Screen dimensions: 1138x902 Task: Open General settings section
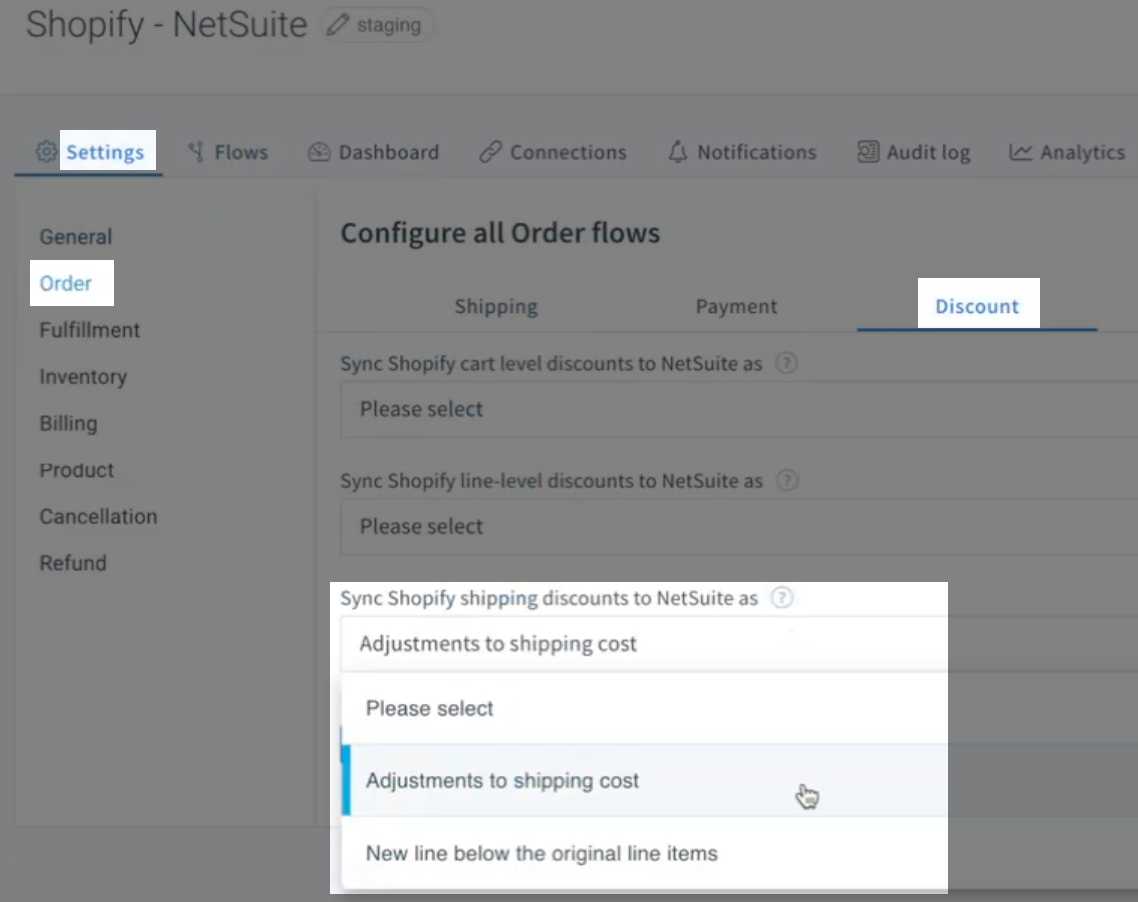[75, 237]
